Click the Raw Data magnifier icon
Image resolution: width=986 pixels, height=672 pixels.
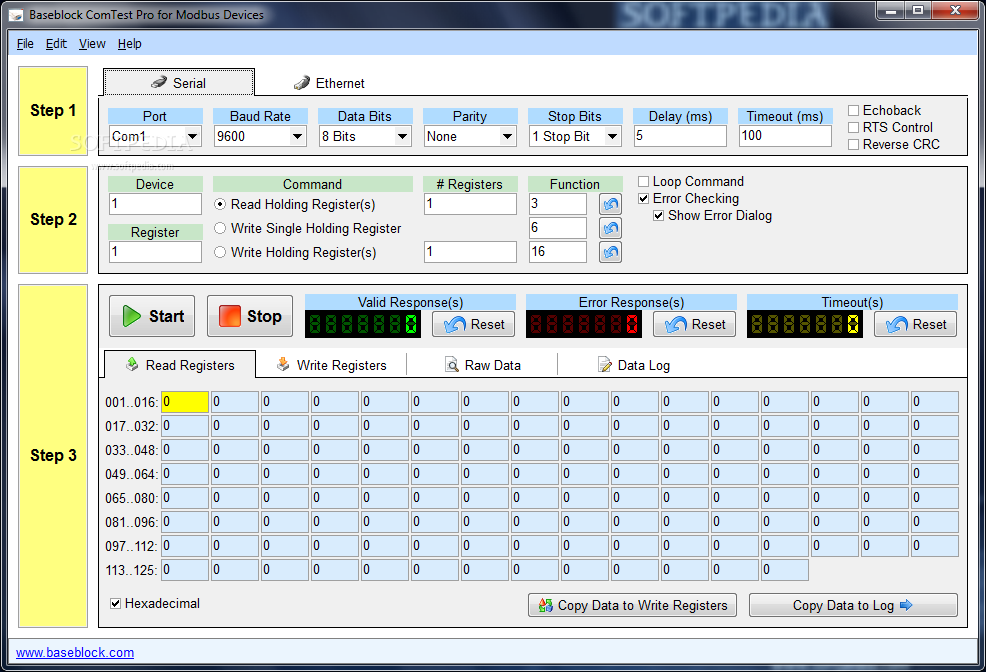(451, 365)
